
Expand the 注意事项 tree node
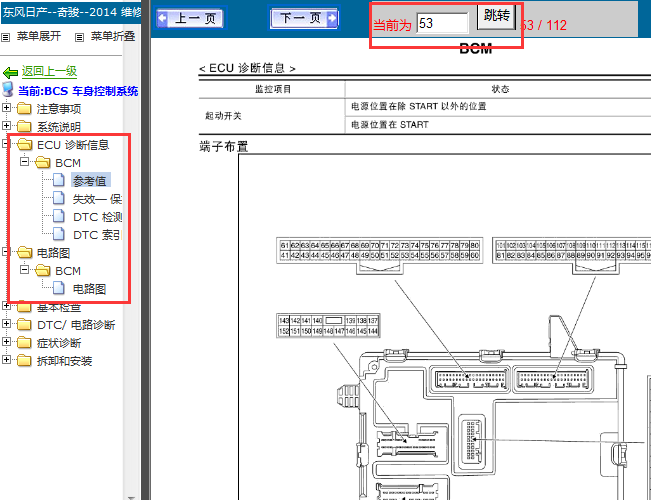(x=6, y=108)
